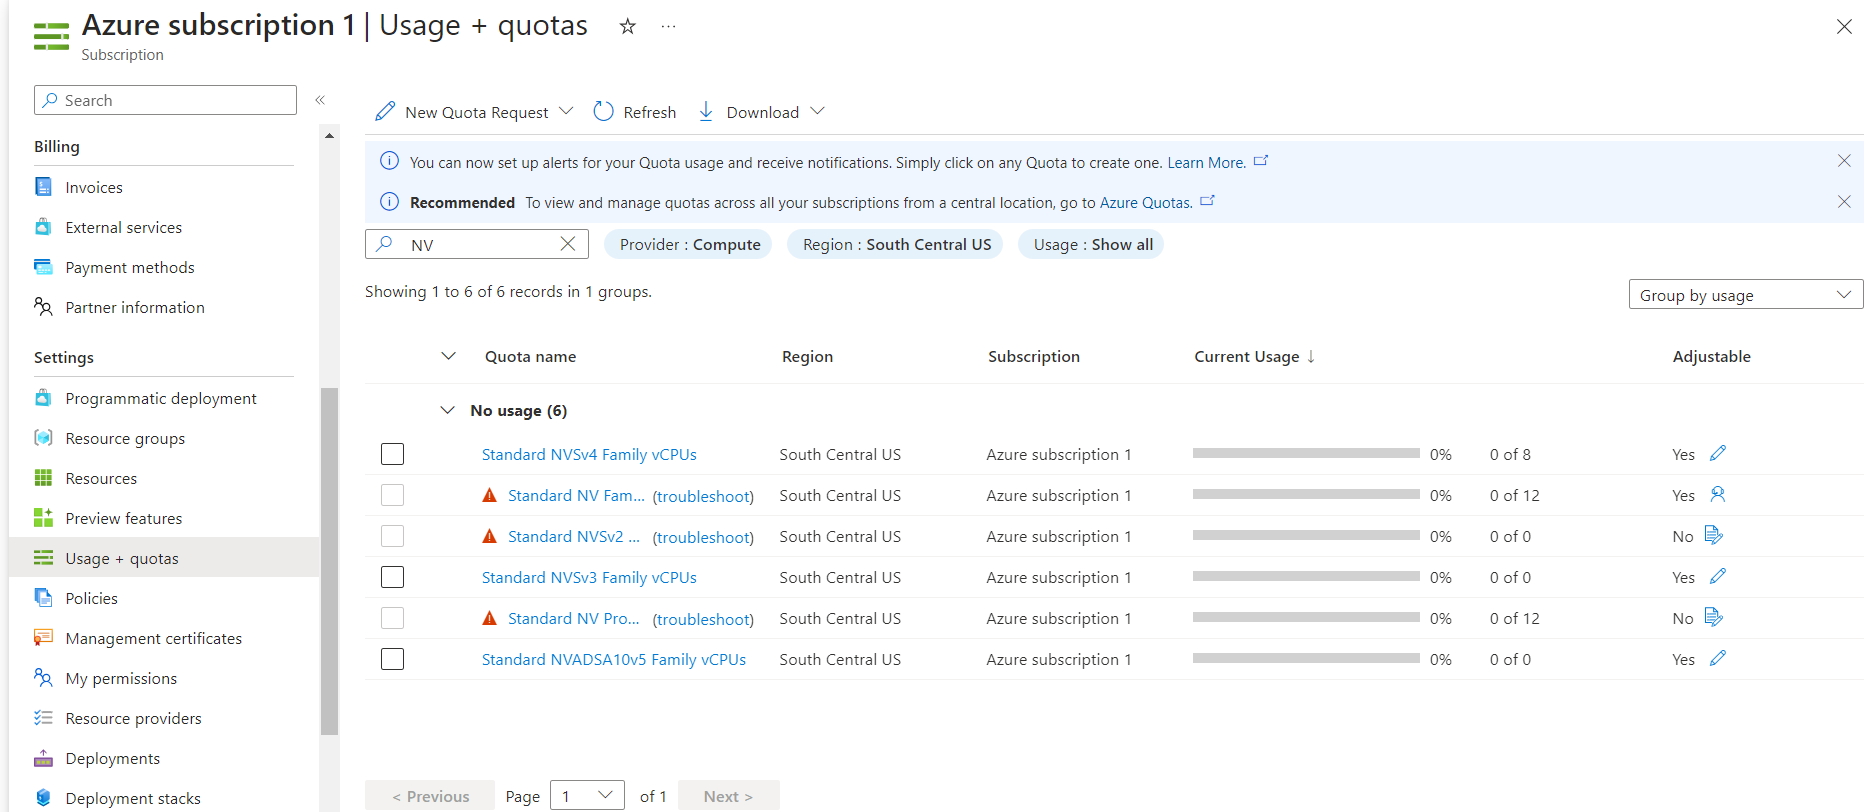Open the page number dropdown
1868x812 pixels.
click(x=587, y=796)
